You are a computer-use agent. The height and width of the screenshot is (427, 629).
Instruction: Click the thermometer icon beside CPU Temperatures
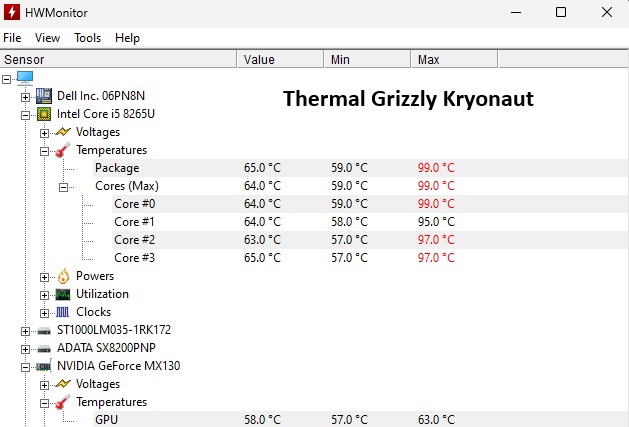(62, 150)
